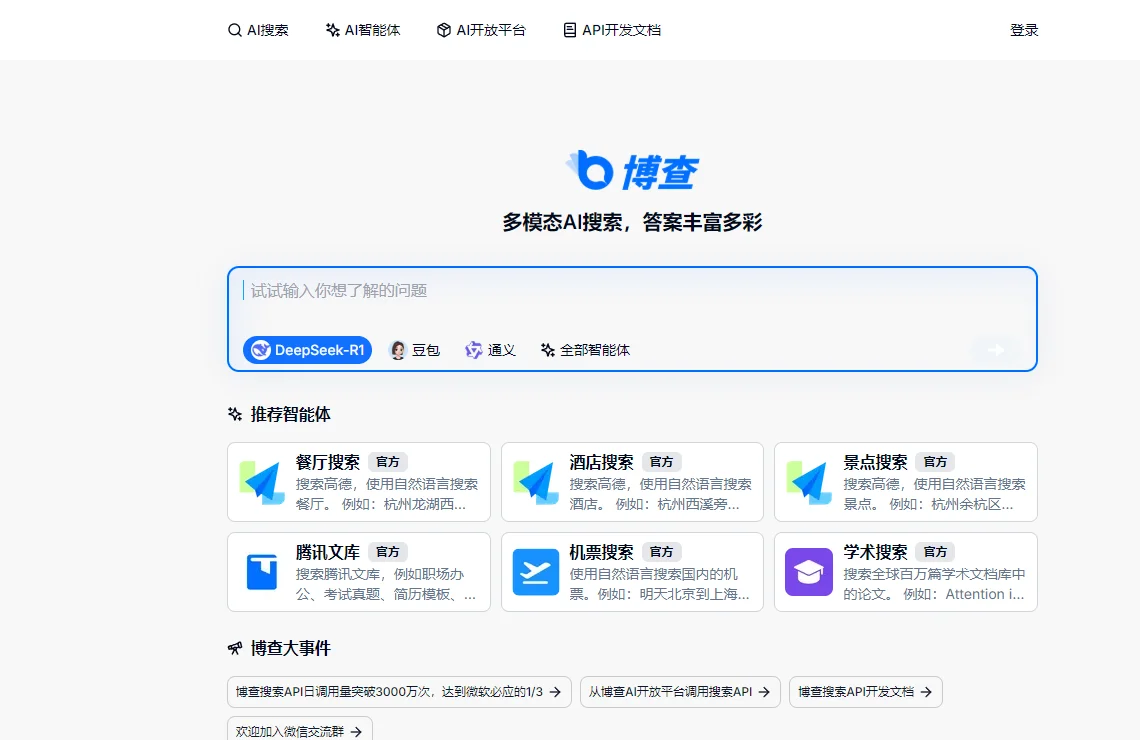Viewport: 1140px width, 740px height.
Task: Open 全部智能体 list
Action: [585, 350]
